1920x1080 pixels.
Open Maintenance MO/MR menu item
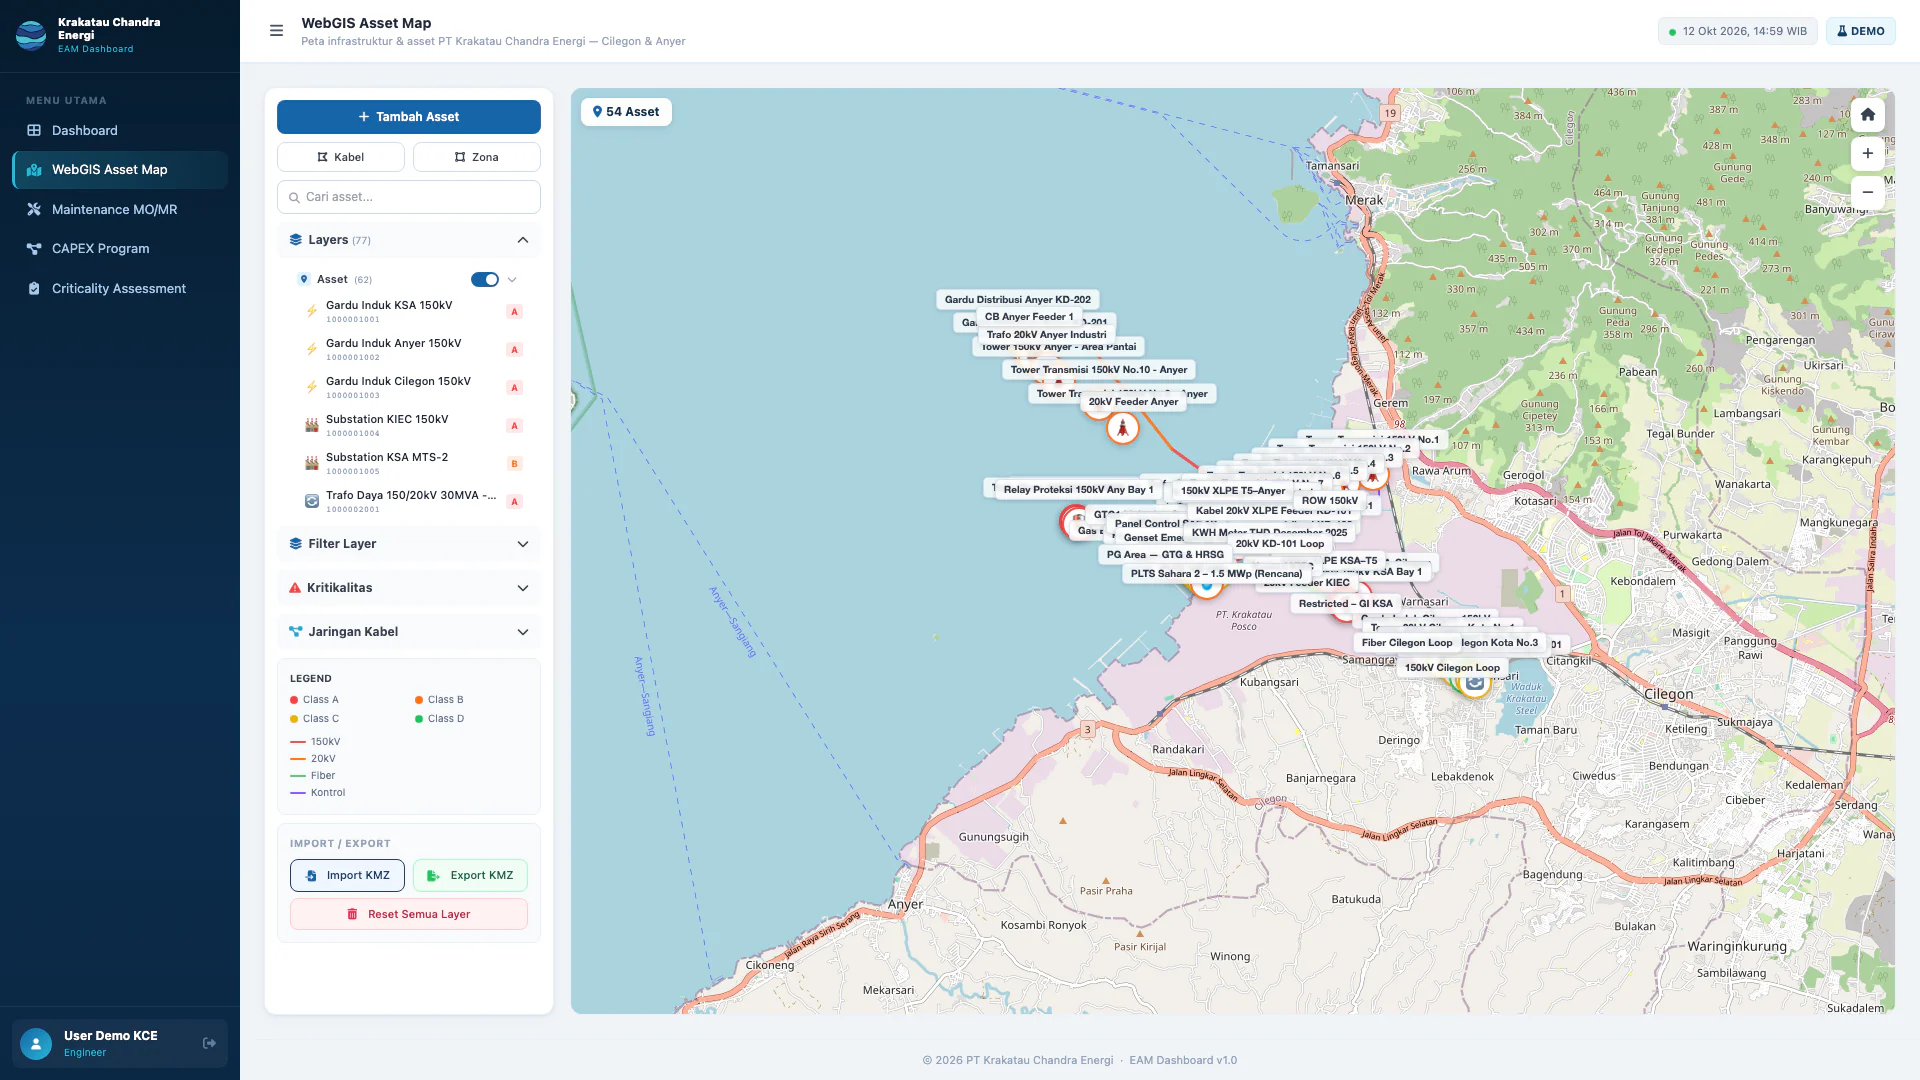120,210
